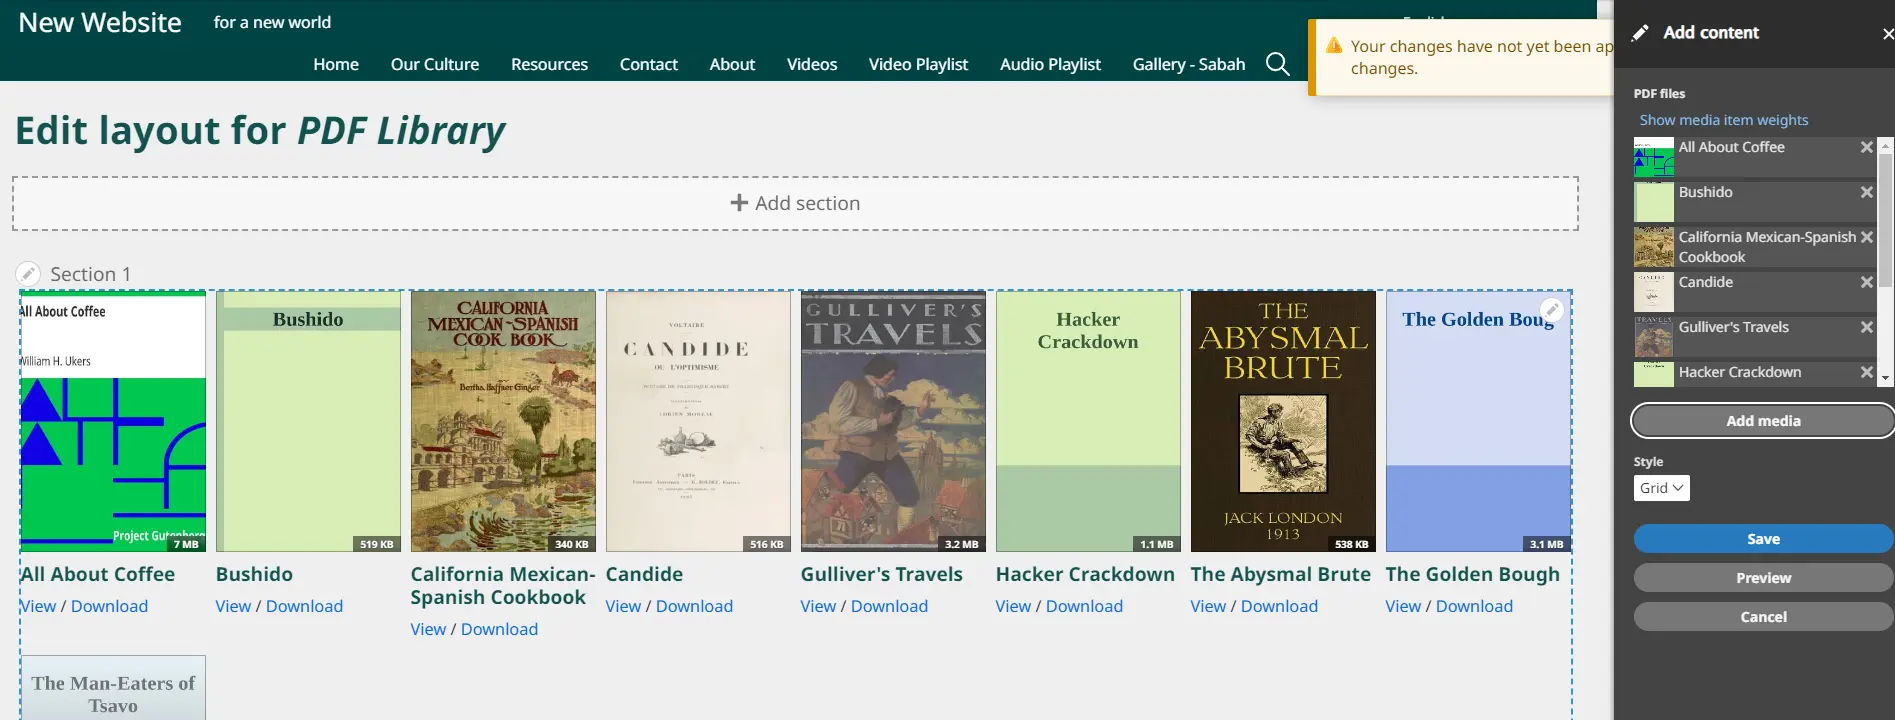Click Add section at top of layout
1895x720 pixels.
point(795,203)
